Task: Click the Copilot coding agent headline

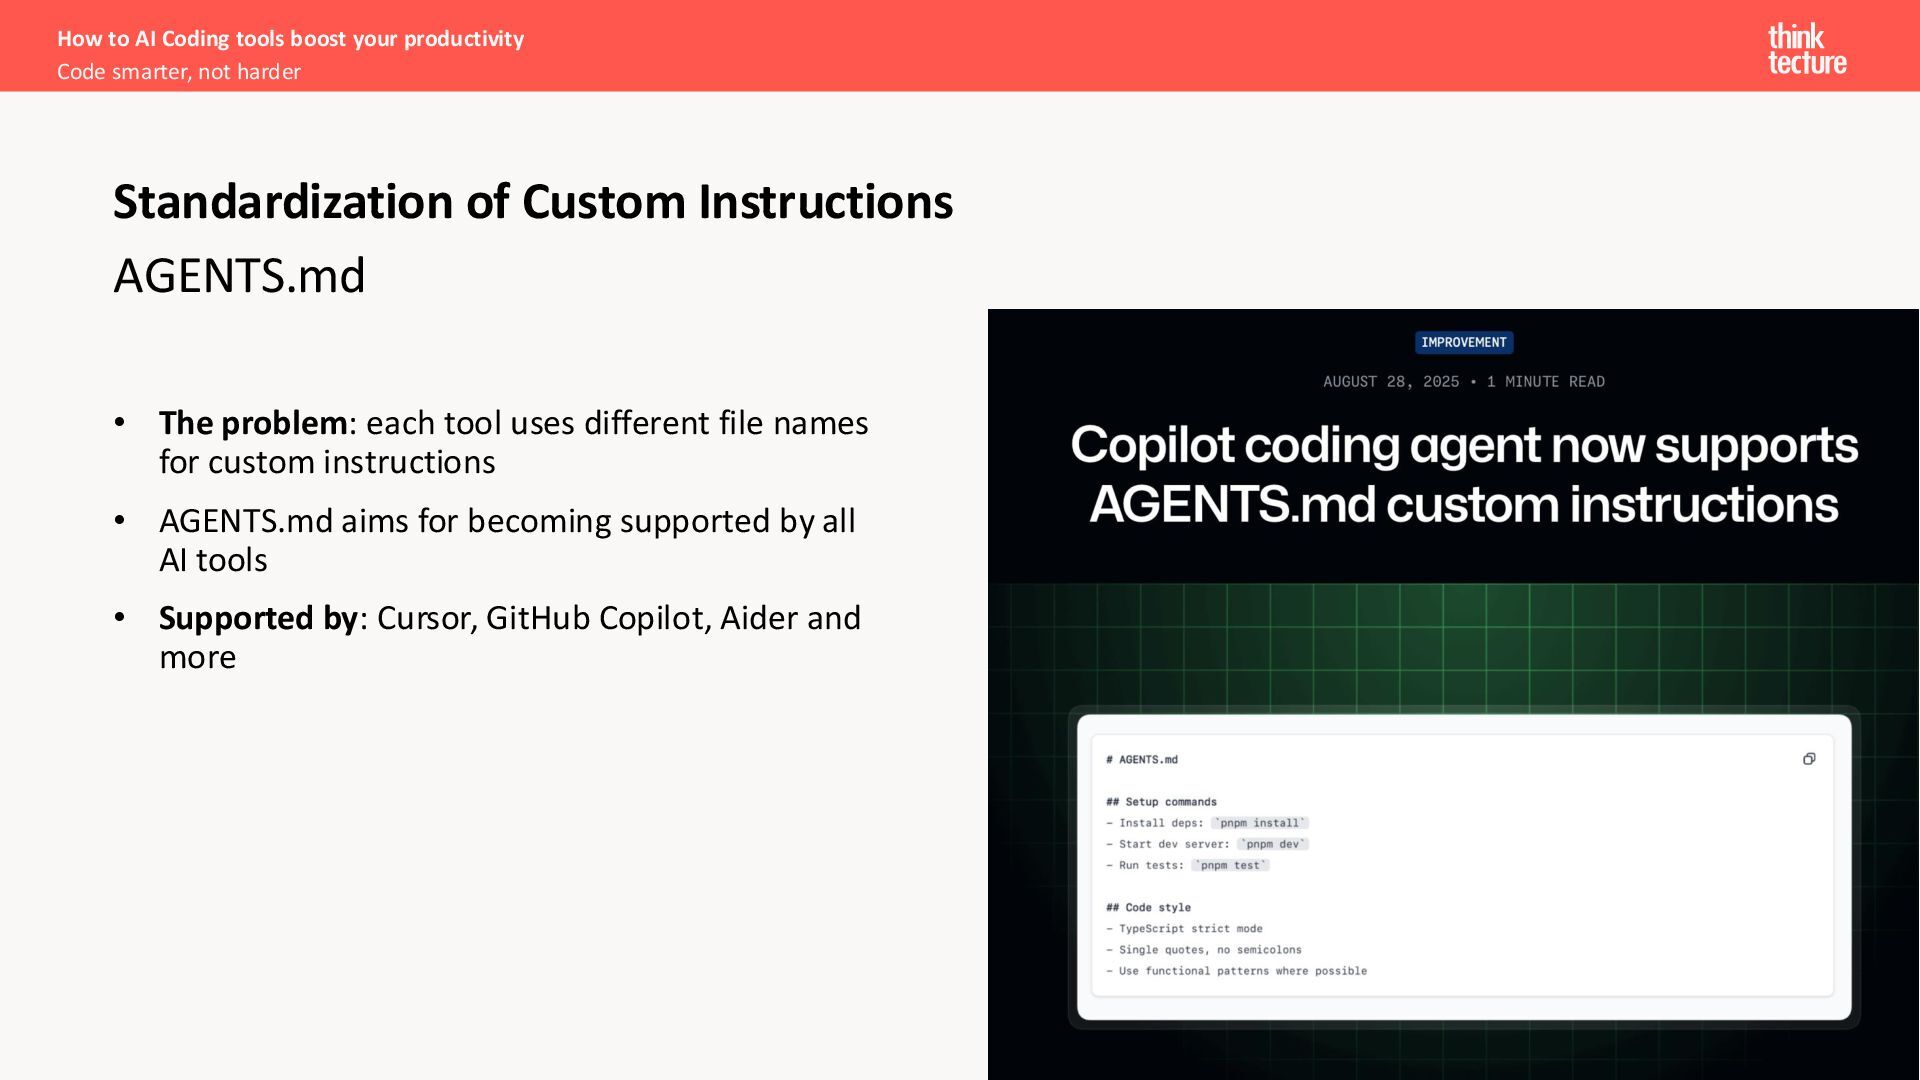Action: 1463,474
